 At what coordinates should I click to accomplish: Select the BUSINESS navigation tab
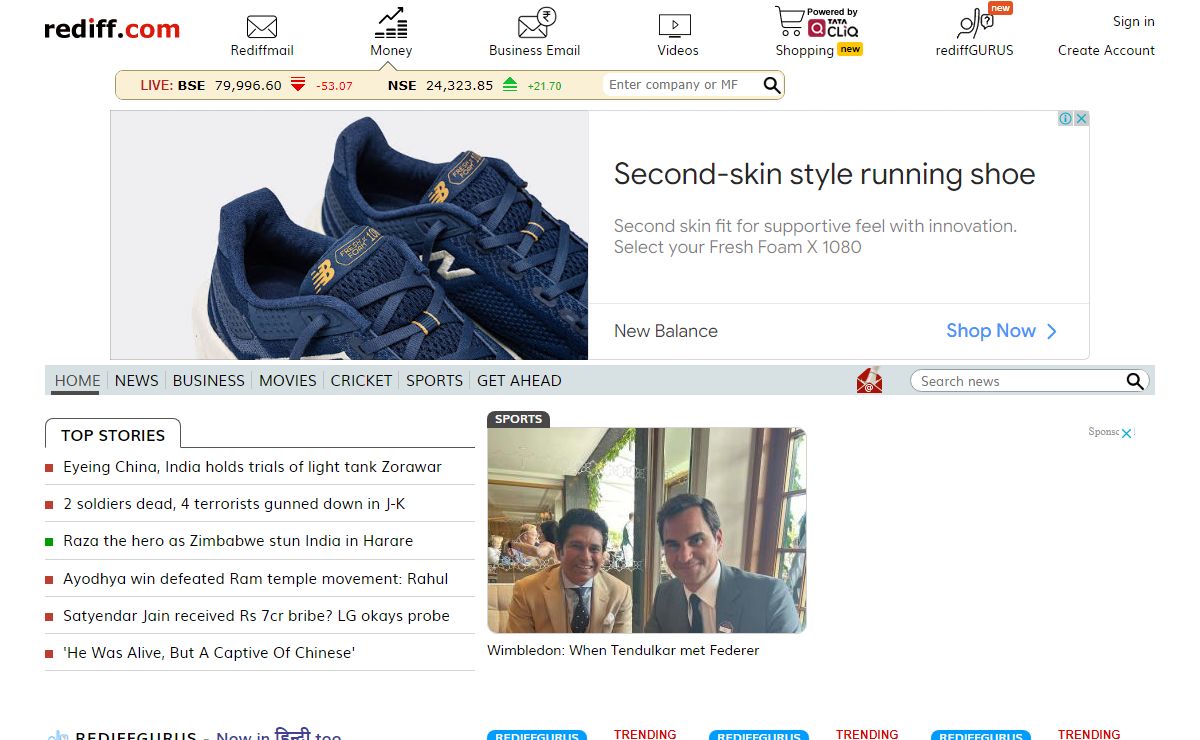pyautogui.click(x=208, y=380)
